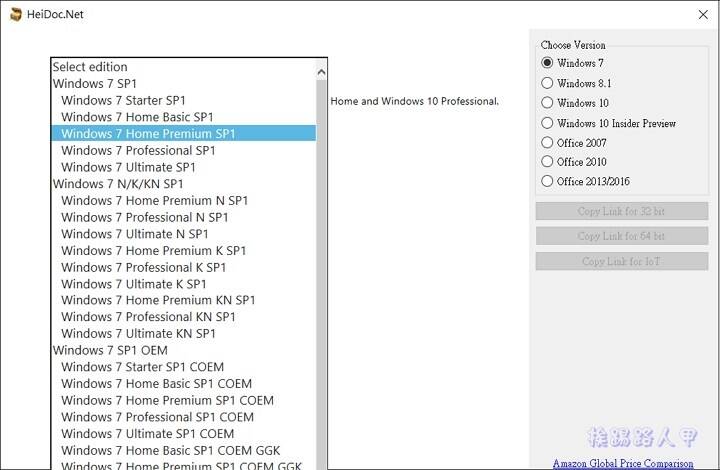The image size is (720, 470).
Task: Pick Windows 7 Starter SP1 COEM
Action: (184, 367)
